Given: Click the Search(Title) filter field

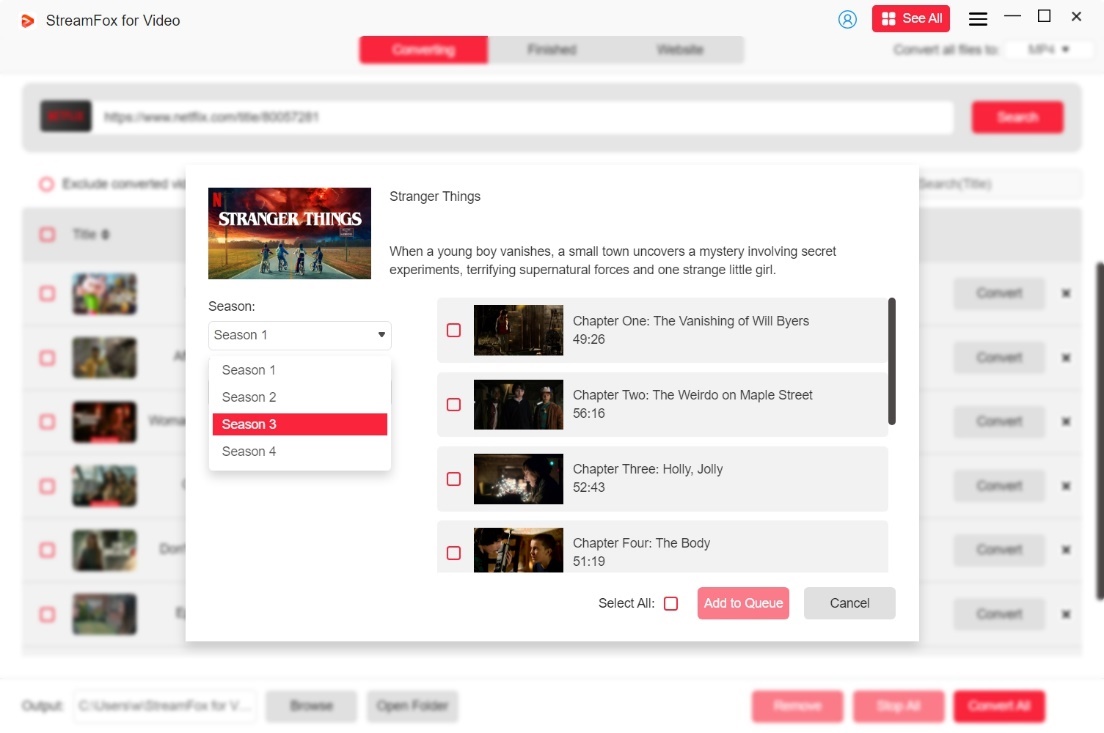Looking at the screenshot, I should pos(998,184).
